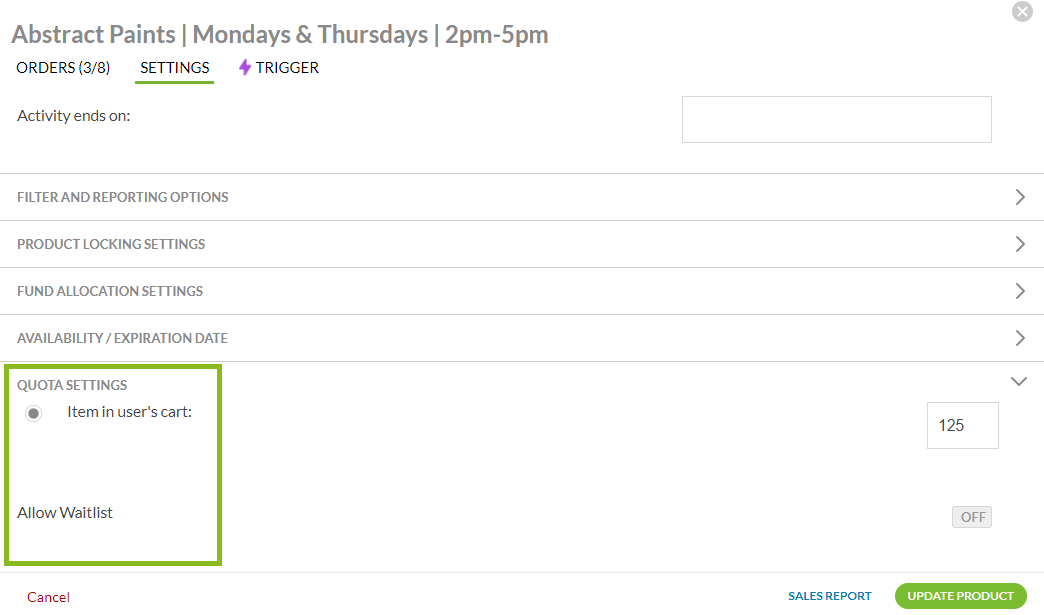1044x615 pixels.
Task: Click the Product Locking Settings header text
Action: pyautogui.click(x=111, y=244)
